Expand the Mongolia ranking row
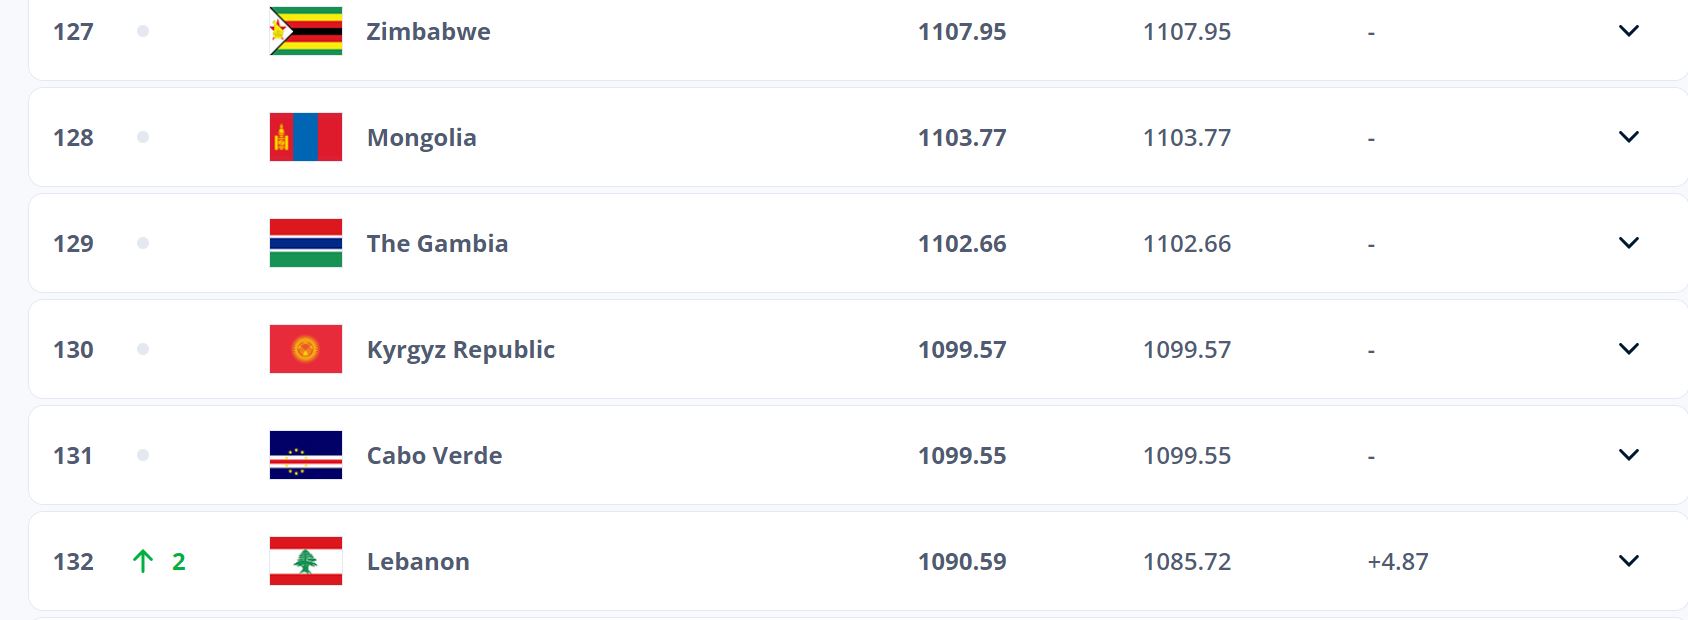1688x620 pixels. tap(1628, 137)
